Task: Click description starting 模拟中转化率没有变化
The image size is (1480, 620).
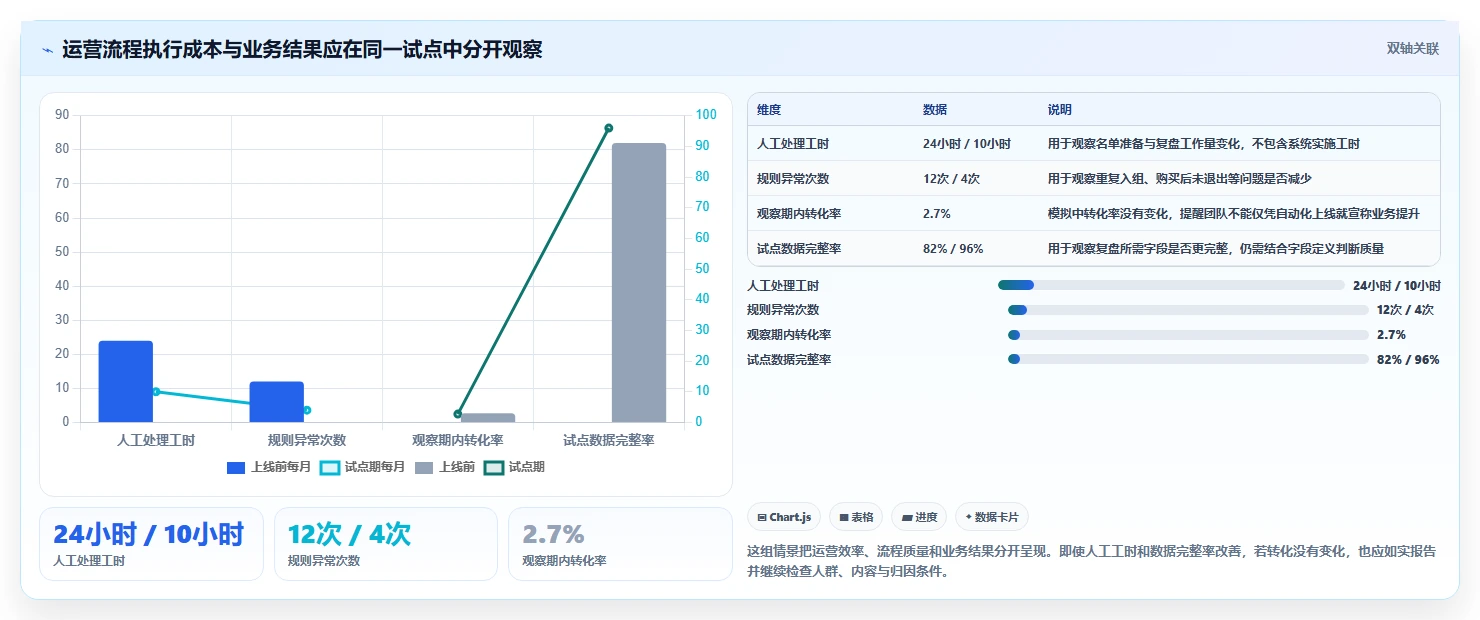Action: (x=1234, y=214)
